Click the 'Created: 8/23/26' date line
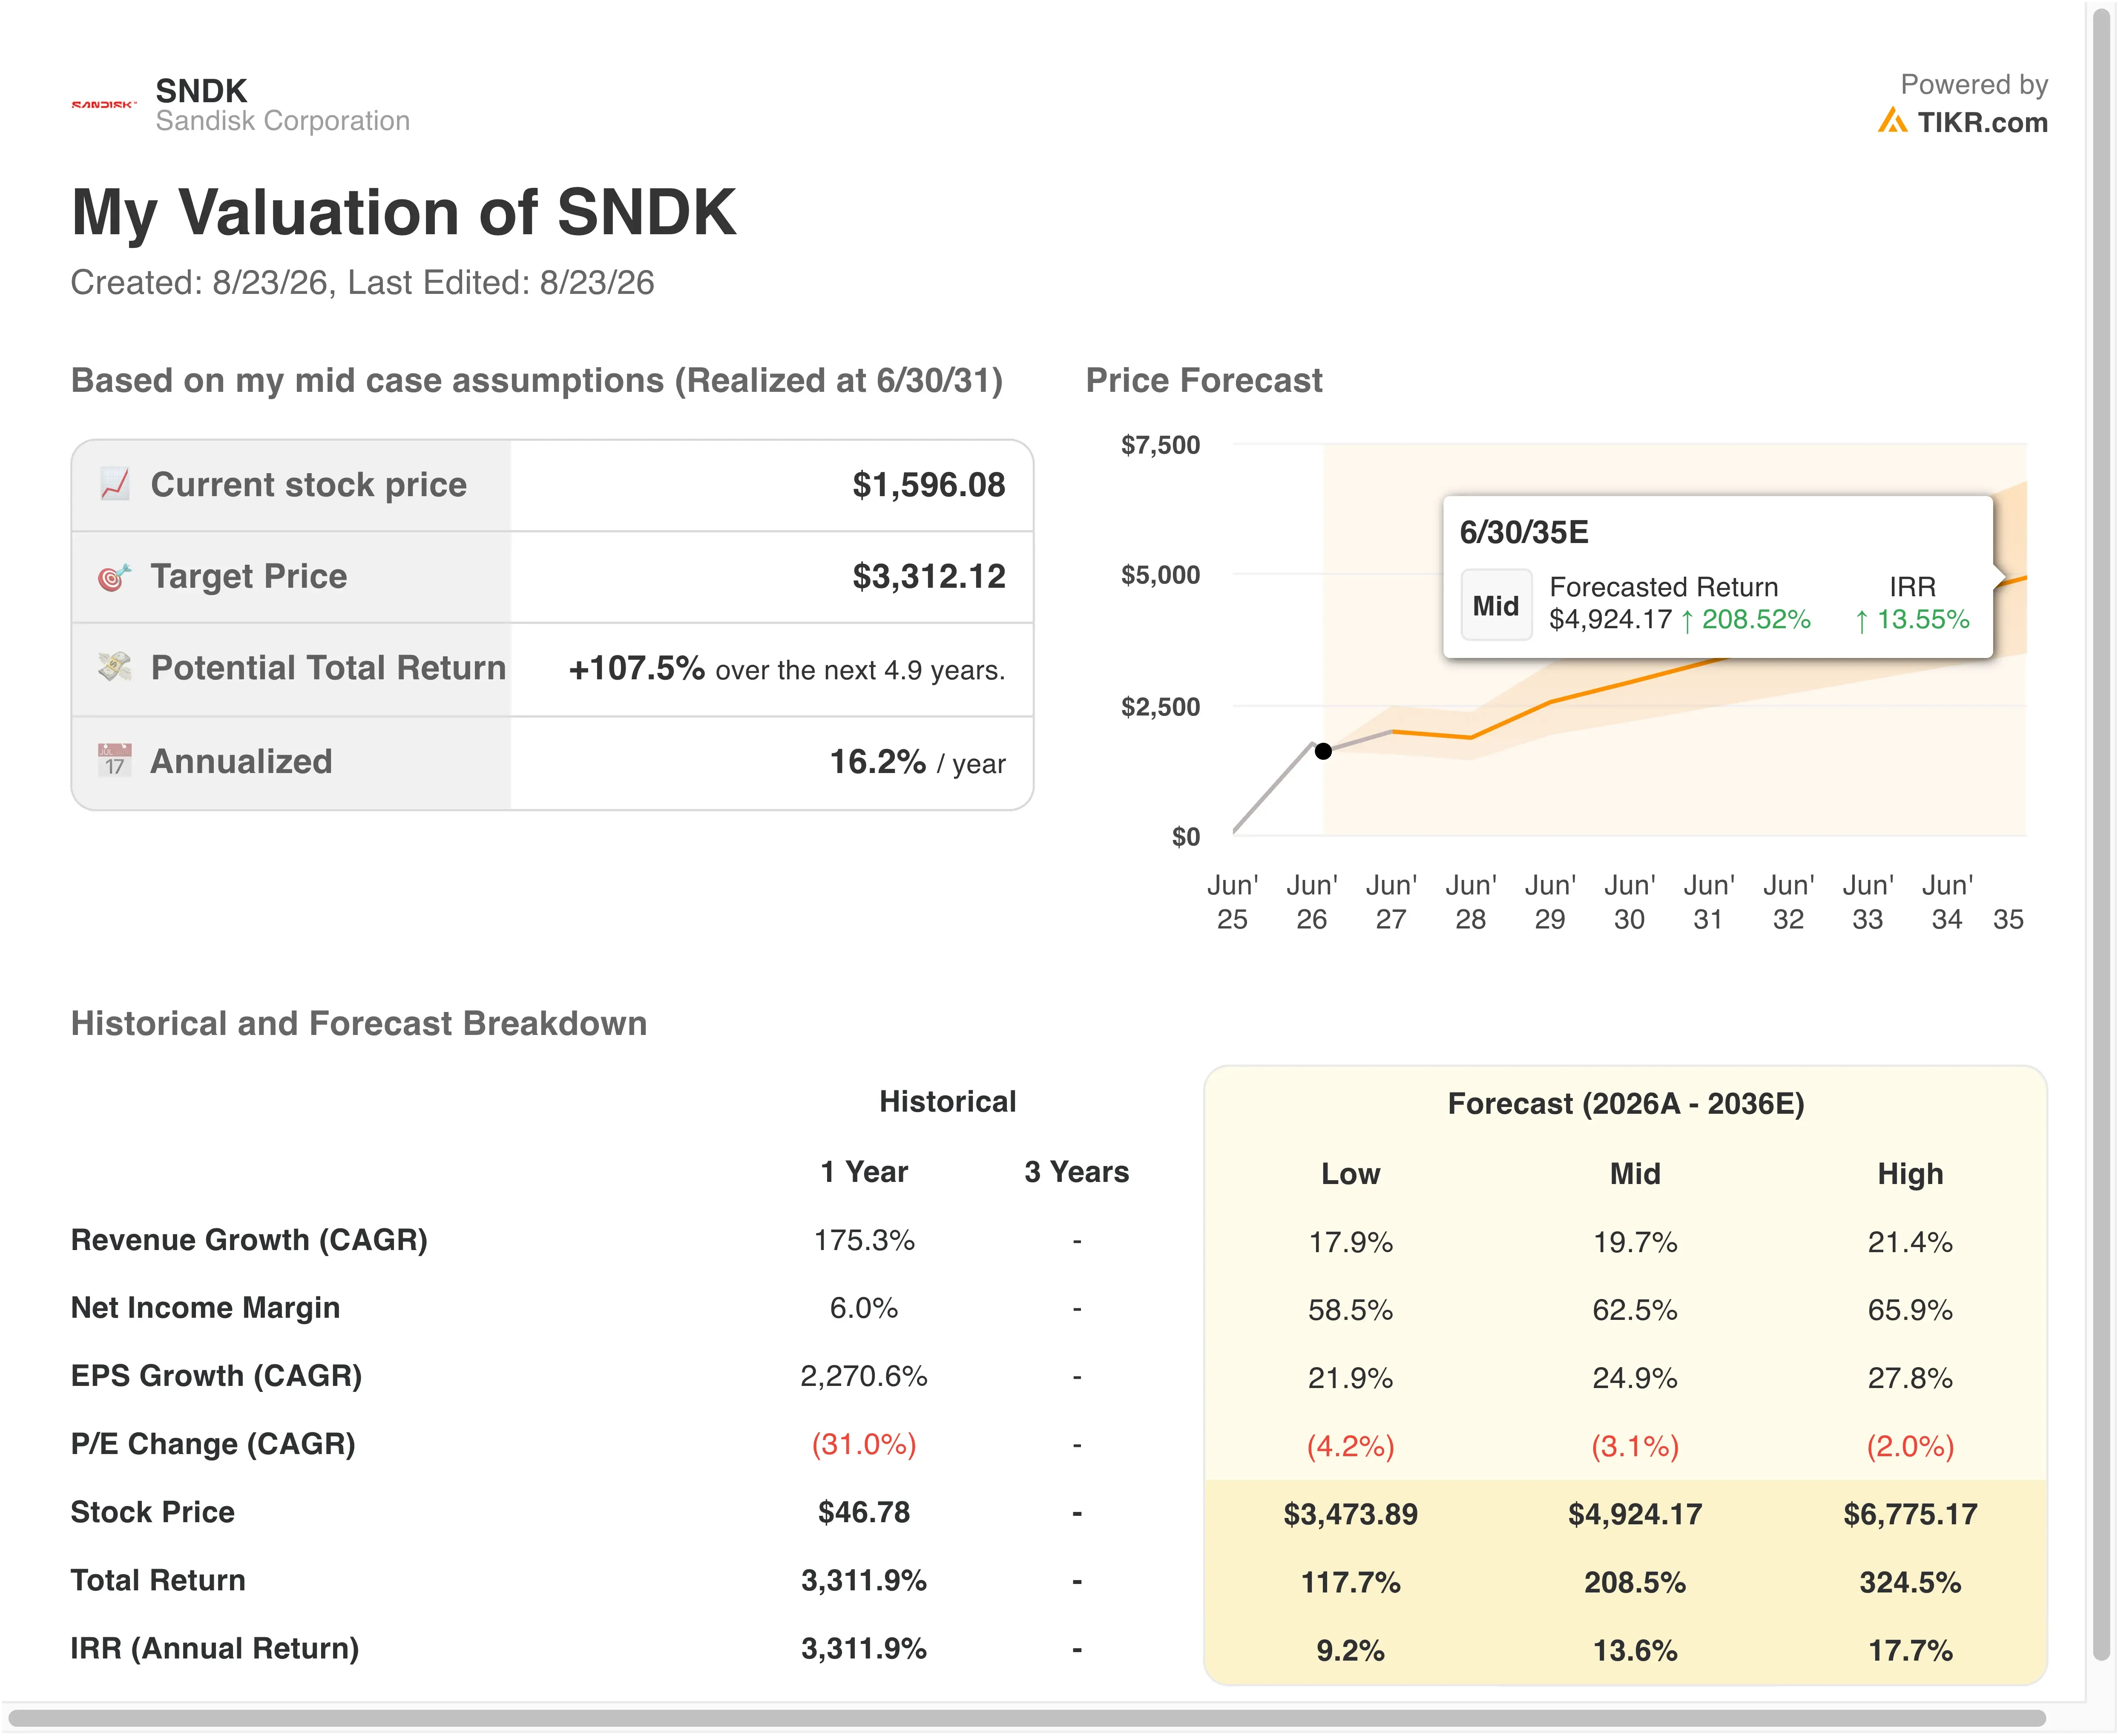Image resolution: width=2118 pixels, height=1736 pixels. pos(362,283)
